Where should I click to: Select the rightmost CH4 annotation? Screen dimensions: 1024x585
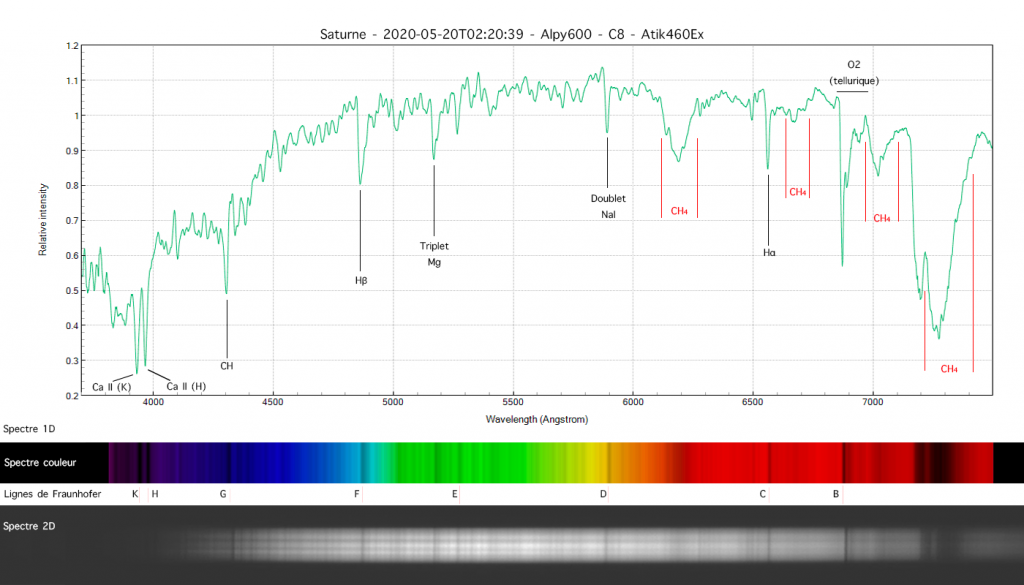(x=948, y=367)
